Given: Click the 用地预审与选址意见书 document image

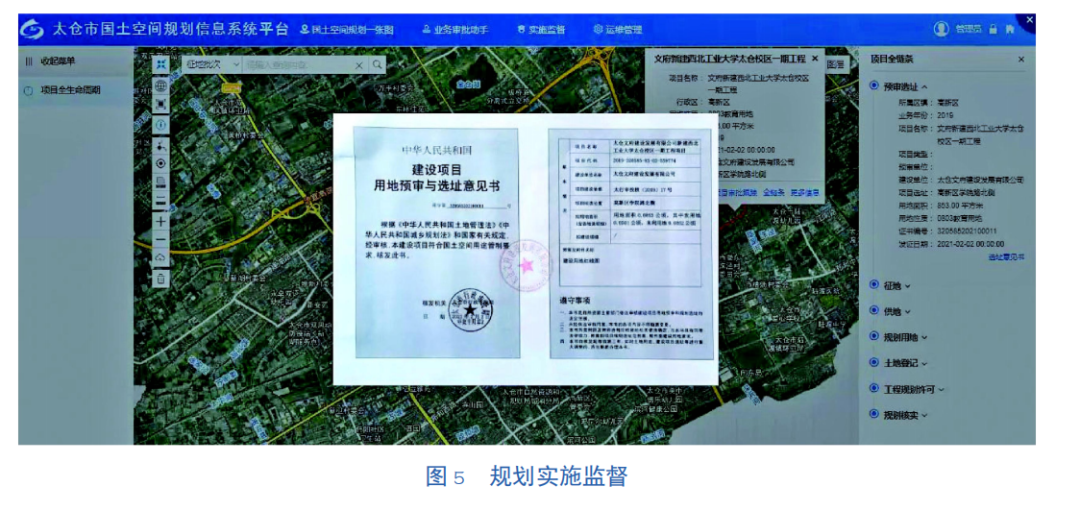Looking at the screenshot, I should pos(526,249).
